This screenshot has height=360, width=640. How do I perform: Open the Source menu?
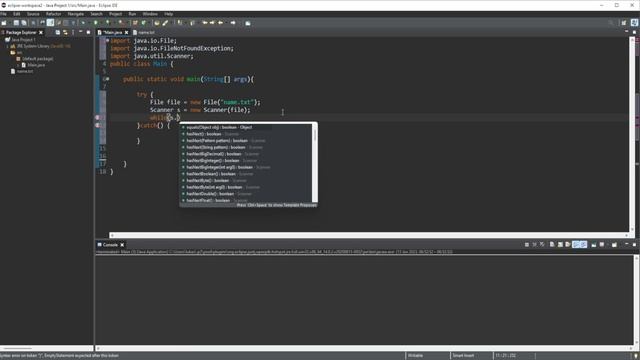point(33,14)
